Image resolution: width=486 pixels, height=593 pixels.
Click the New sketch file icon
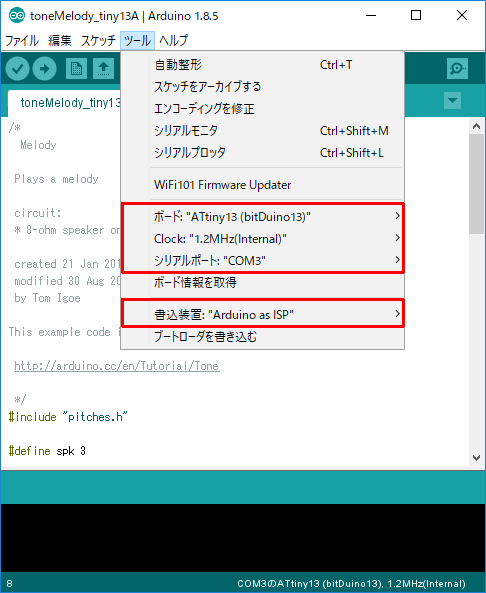pos(76,68)
